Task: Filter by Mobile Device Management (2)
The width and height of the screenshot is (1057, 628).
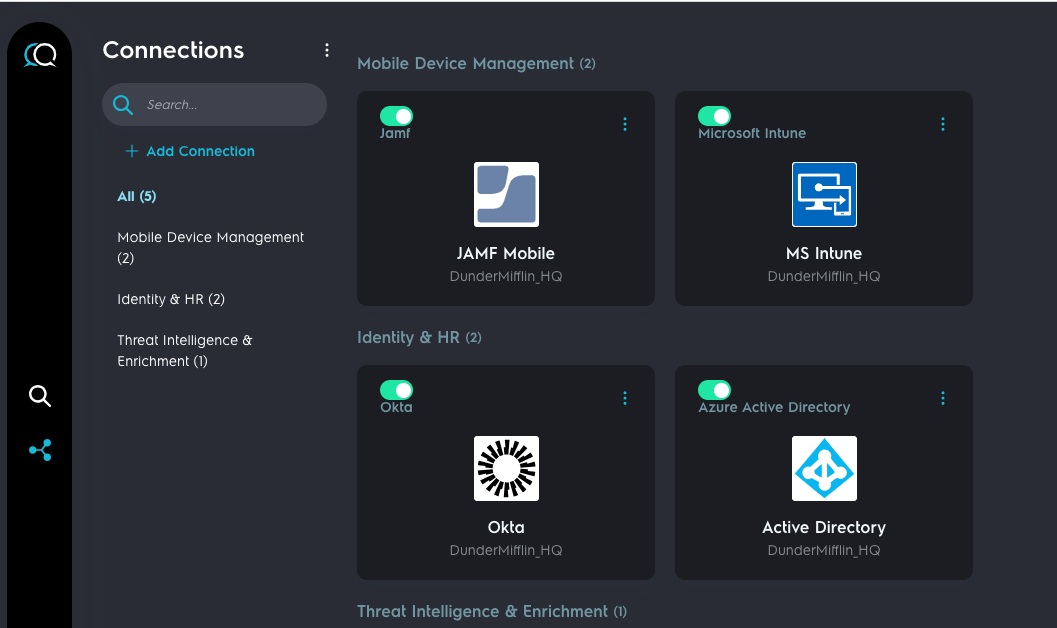Action: pos(210,247)
